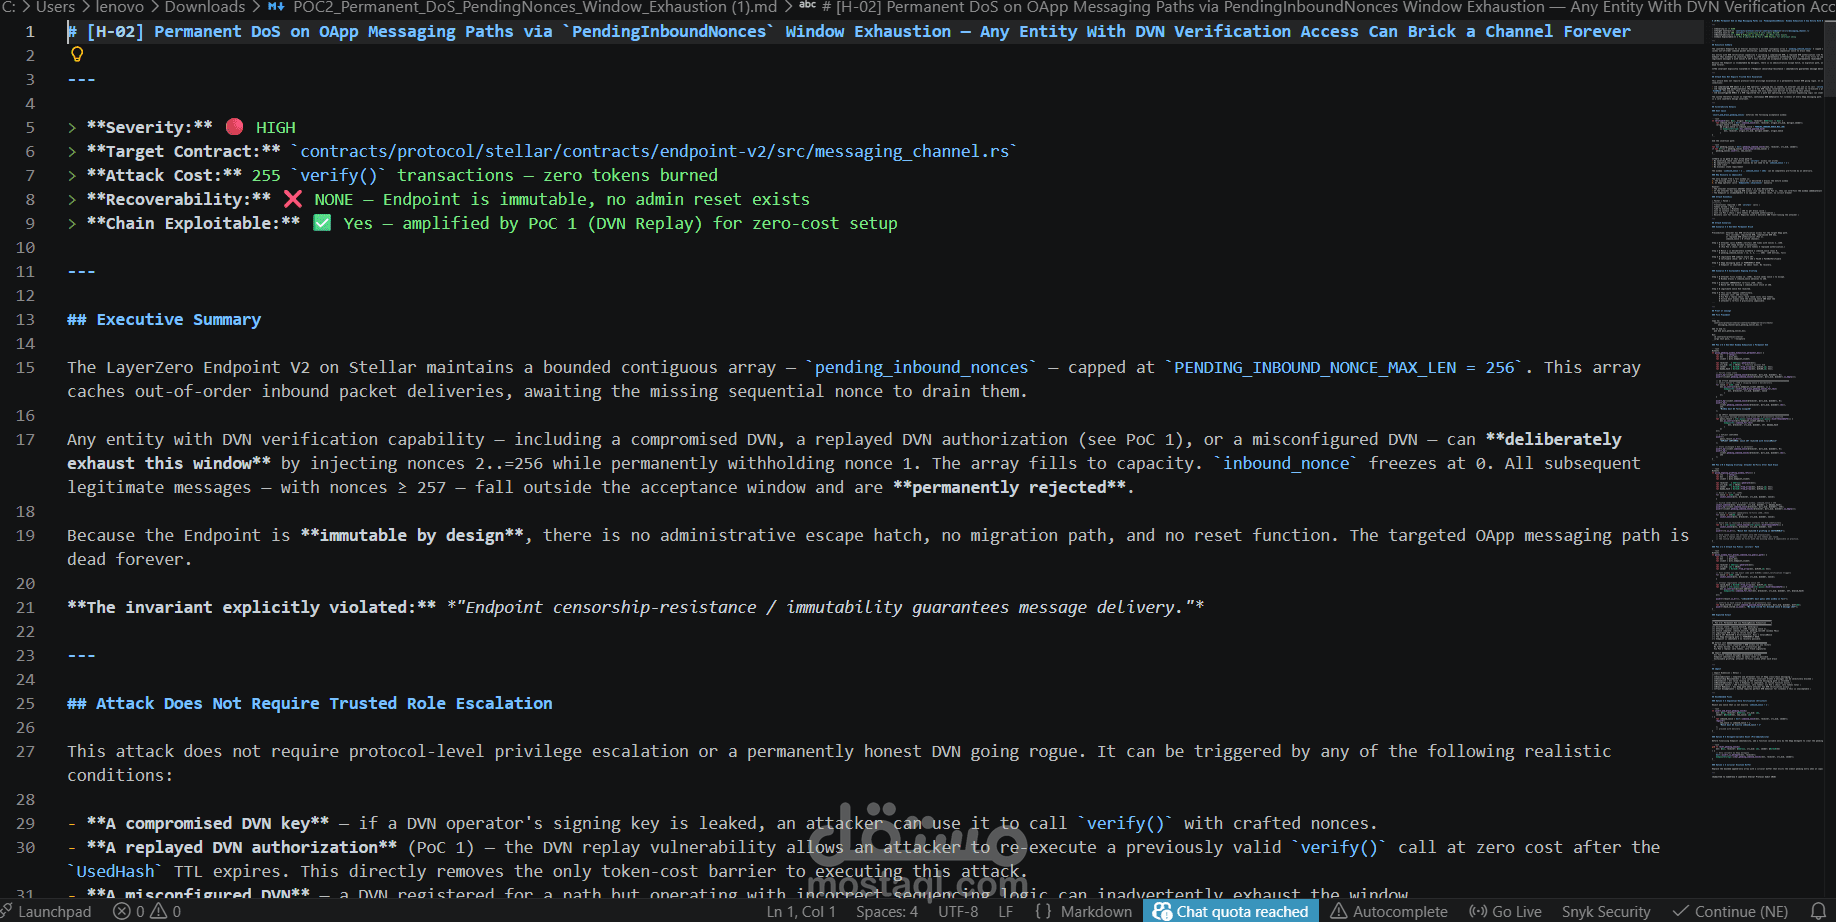Start the Go Live server
1836x922 pixels.
(1505, 911)
